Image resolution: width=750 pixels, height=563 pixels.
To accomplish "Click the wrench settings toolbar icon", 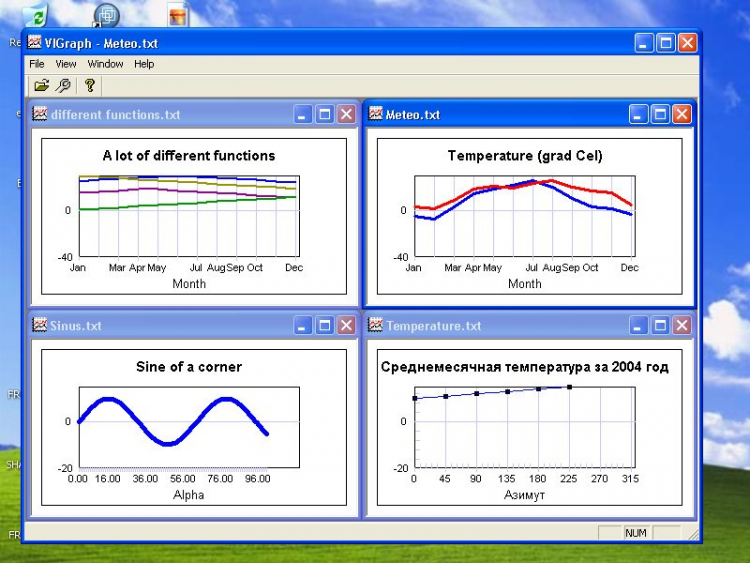I will point(63,86).
